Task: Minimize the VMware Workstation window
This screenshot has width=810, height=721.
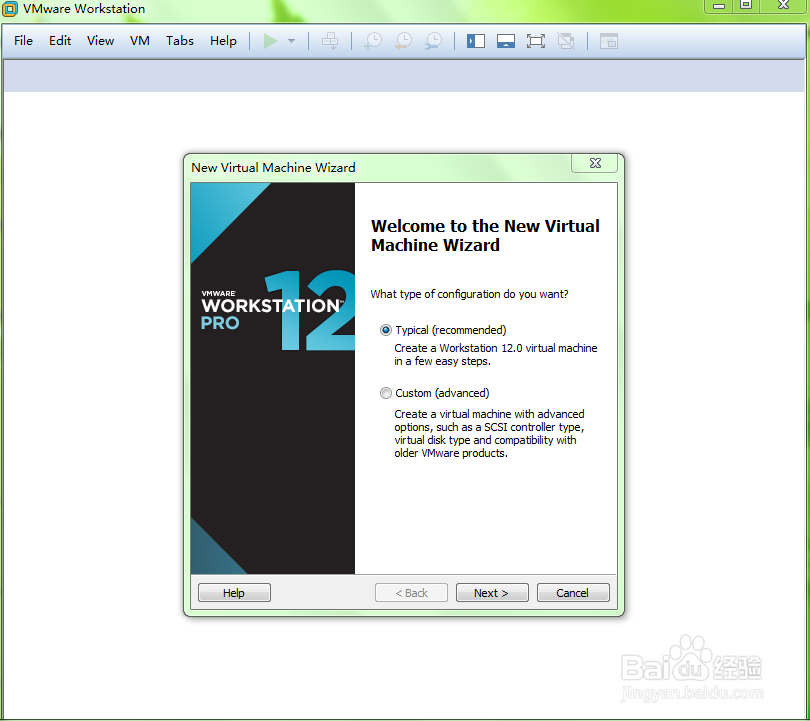Action: [x=719, y=6]
